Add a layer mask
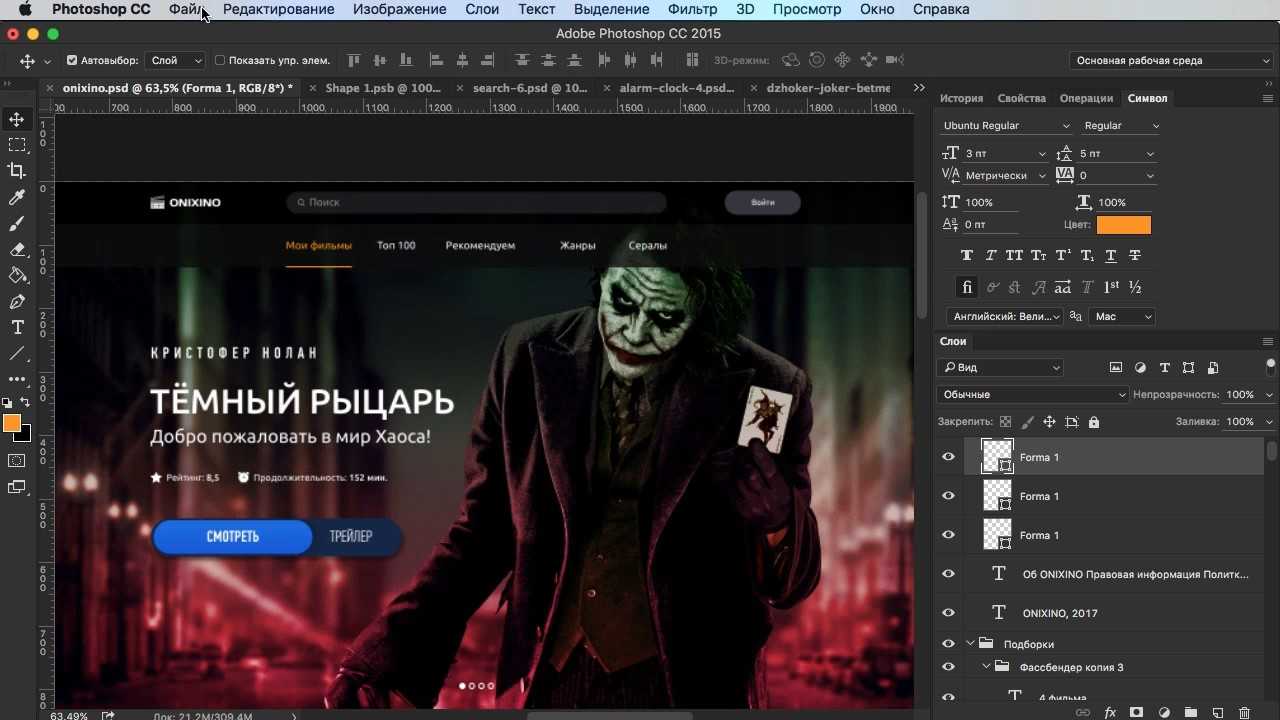The width and height of the screenshot is (1280, 720). click(x=1137, y=713)
